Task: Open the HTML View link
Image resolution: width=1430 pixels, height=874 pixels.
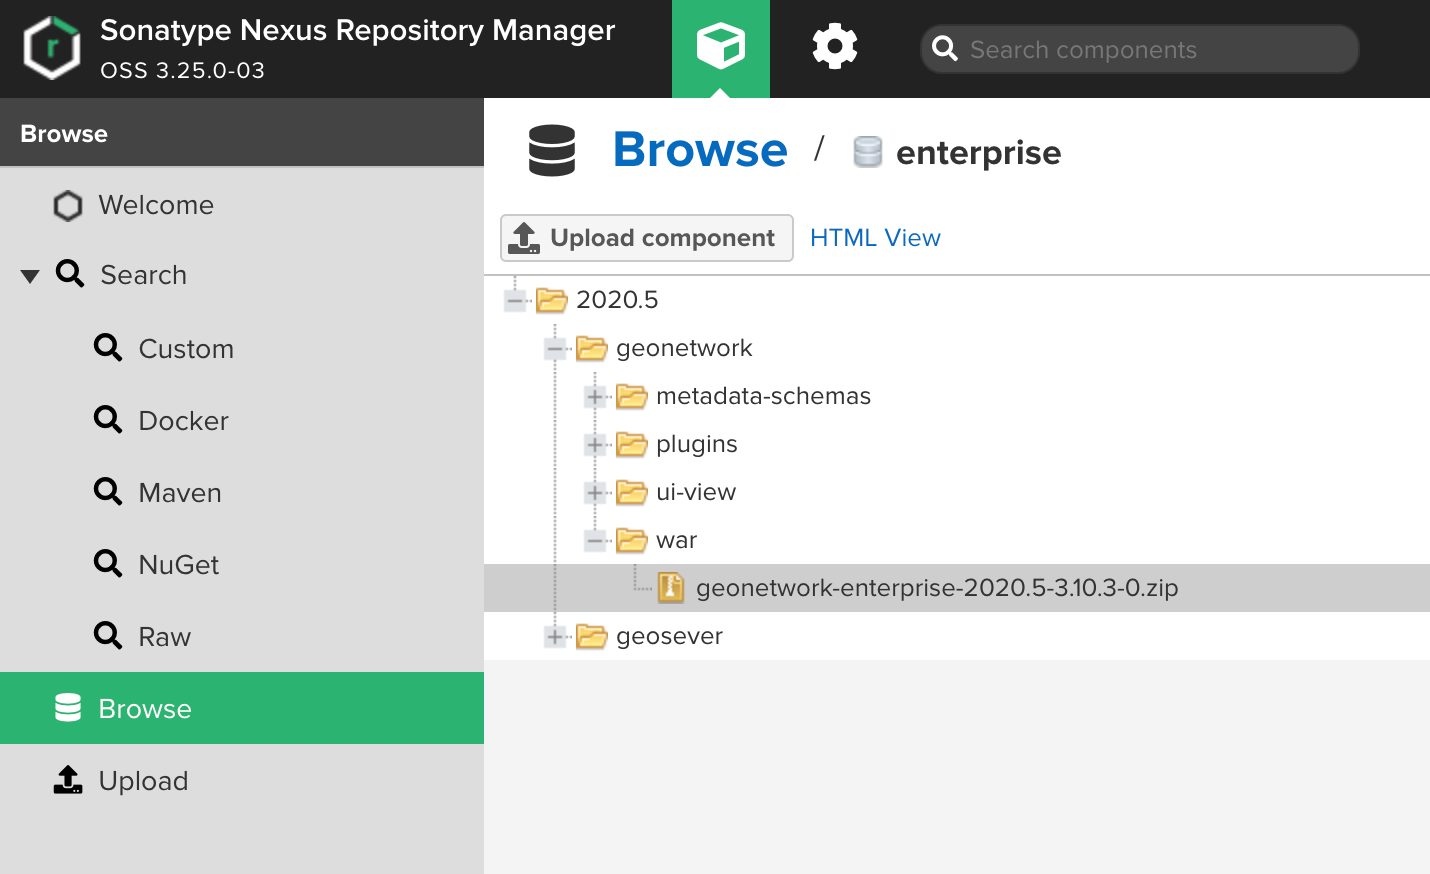Action: [x=875, y=238]
